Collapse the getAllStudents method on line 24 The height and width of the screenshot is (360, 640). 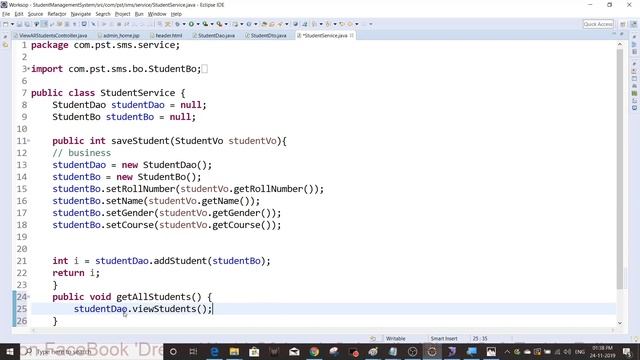29,297
